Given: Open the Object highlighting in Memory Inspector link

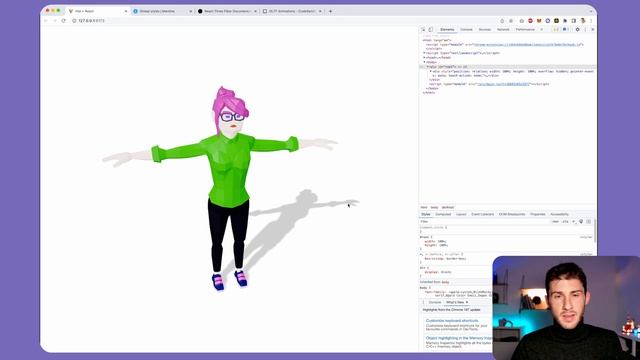Looking at the screenshot, I should [x=459, y=338].
